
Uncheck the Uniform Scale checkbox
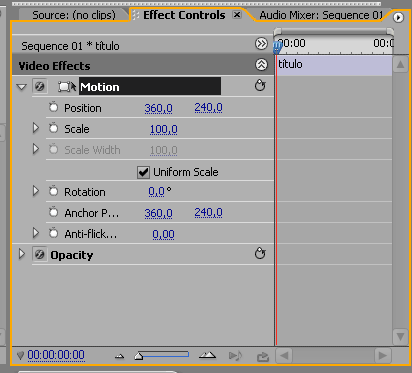143,172
